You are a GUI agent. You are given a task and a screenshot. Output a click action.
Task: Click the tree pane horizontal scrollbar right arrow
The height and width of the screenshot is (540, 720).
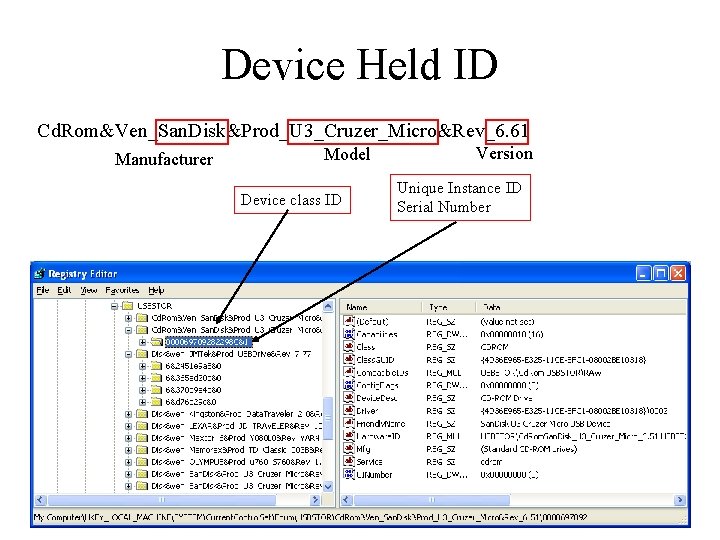pyautogui.click(x=315, y=500)
